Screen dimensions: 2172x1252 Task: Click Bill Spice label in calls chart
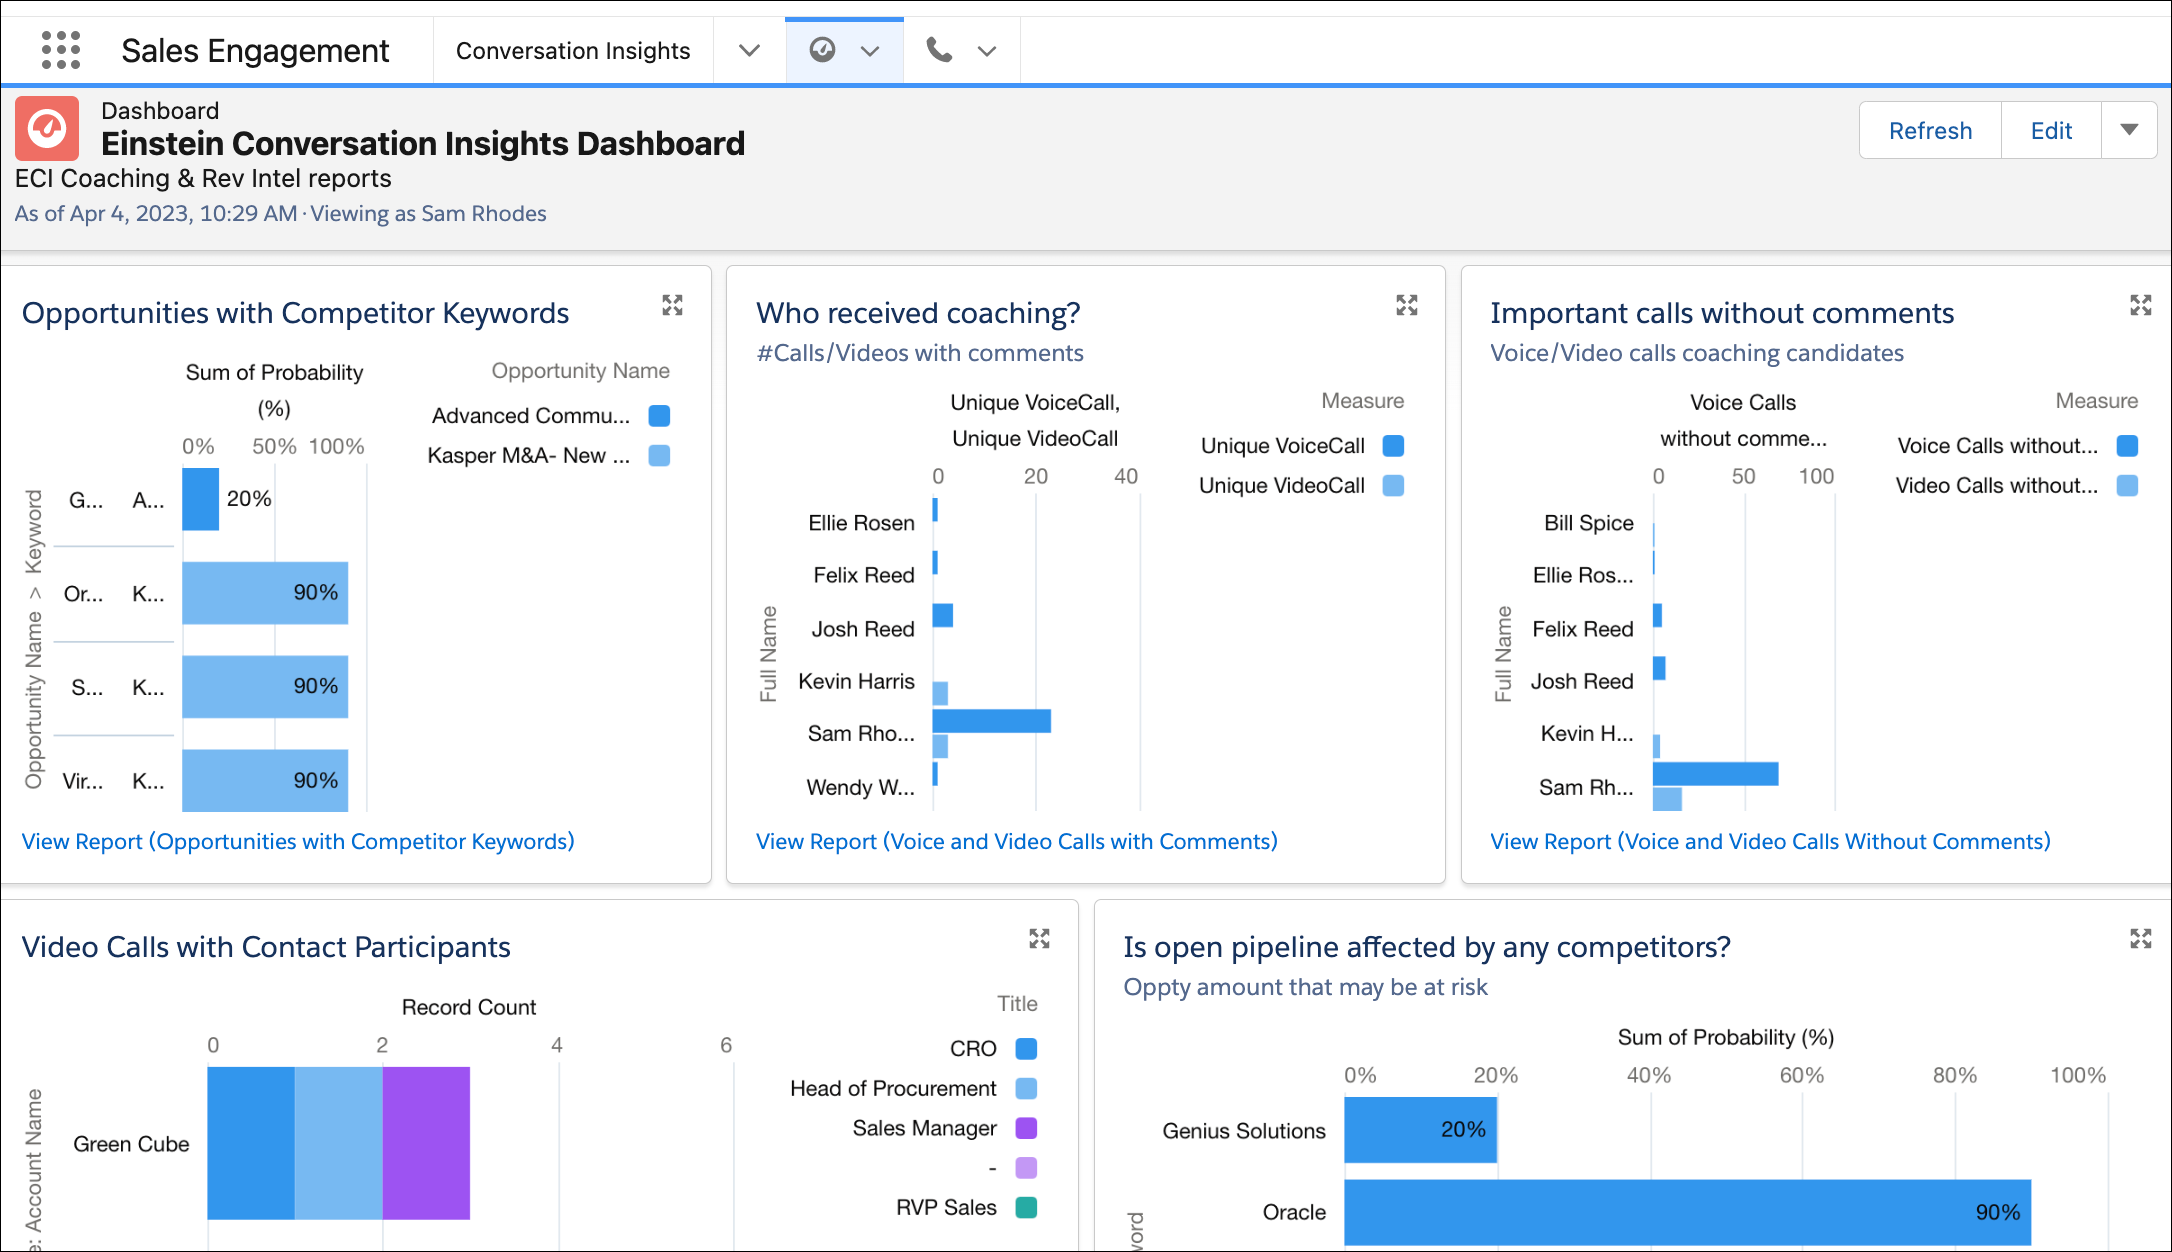[x=1588, y=523]
